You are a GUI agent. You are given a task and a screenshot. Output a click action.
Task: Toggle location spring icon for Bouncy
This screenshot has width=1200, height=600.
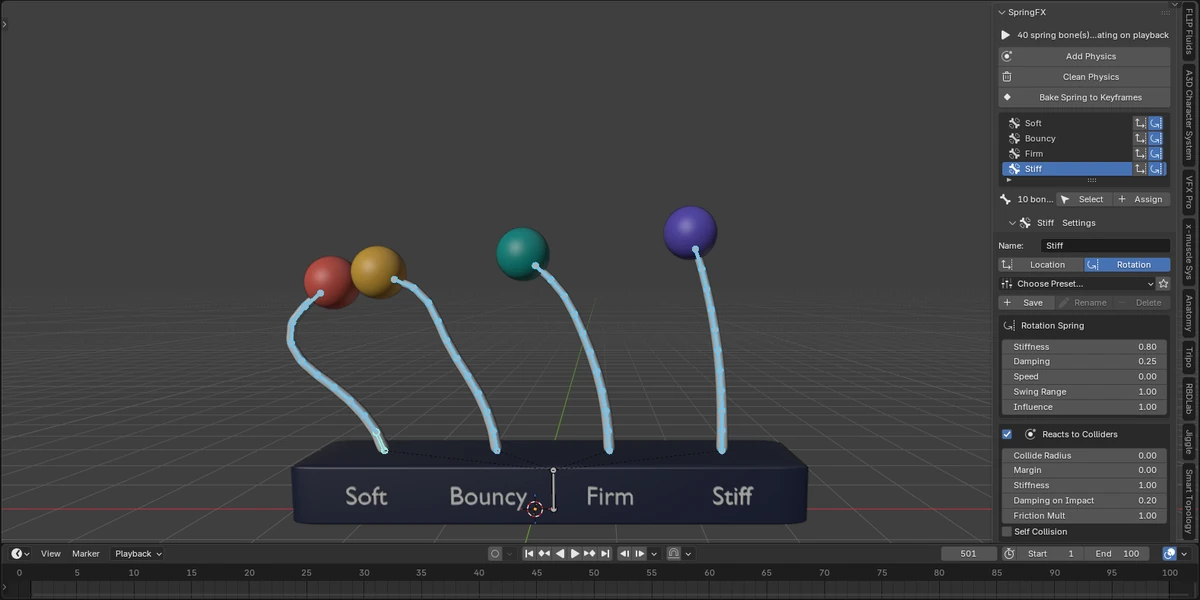pos(1140,138)
